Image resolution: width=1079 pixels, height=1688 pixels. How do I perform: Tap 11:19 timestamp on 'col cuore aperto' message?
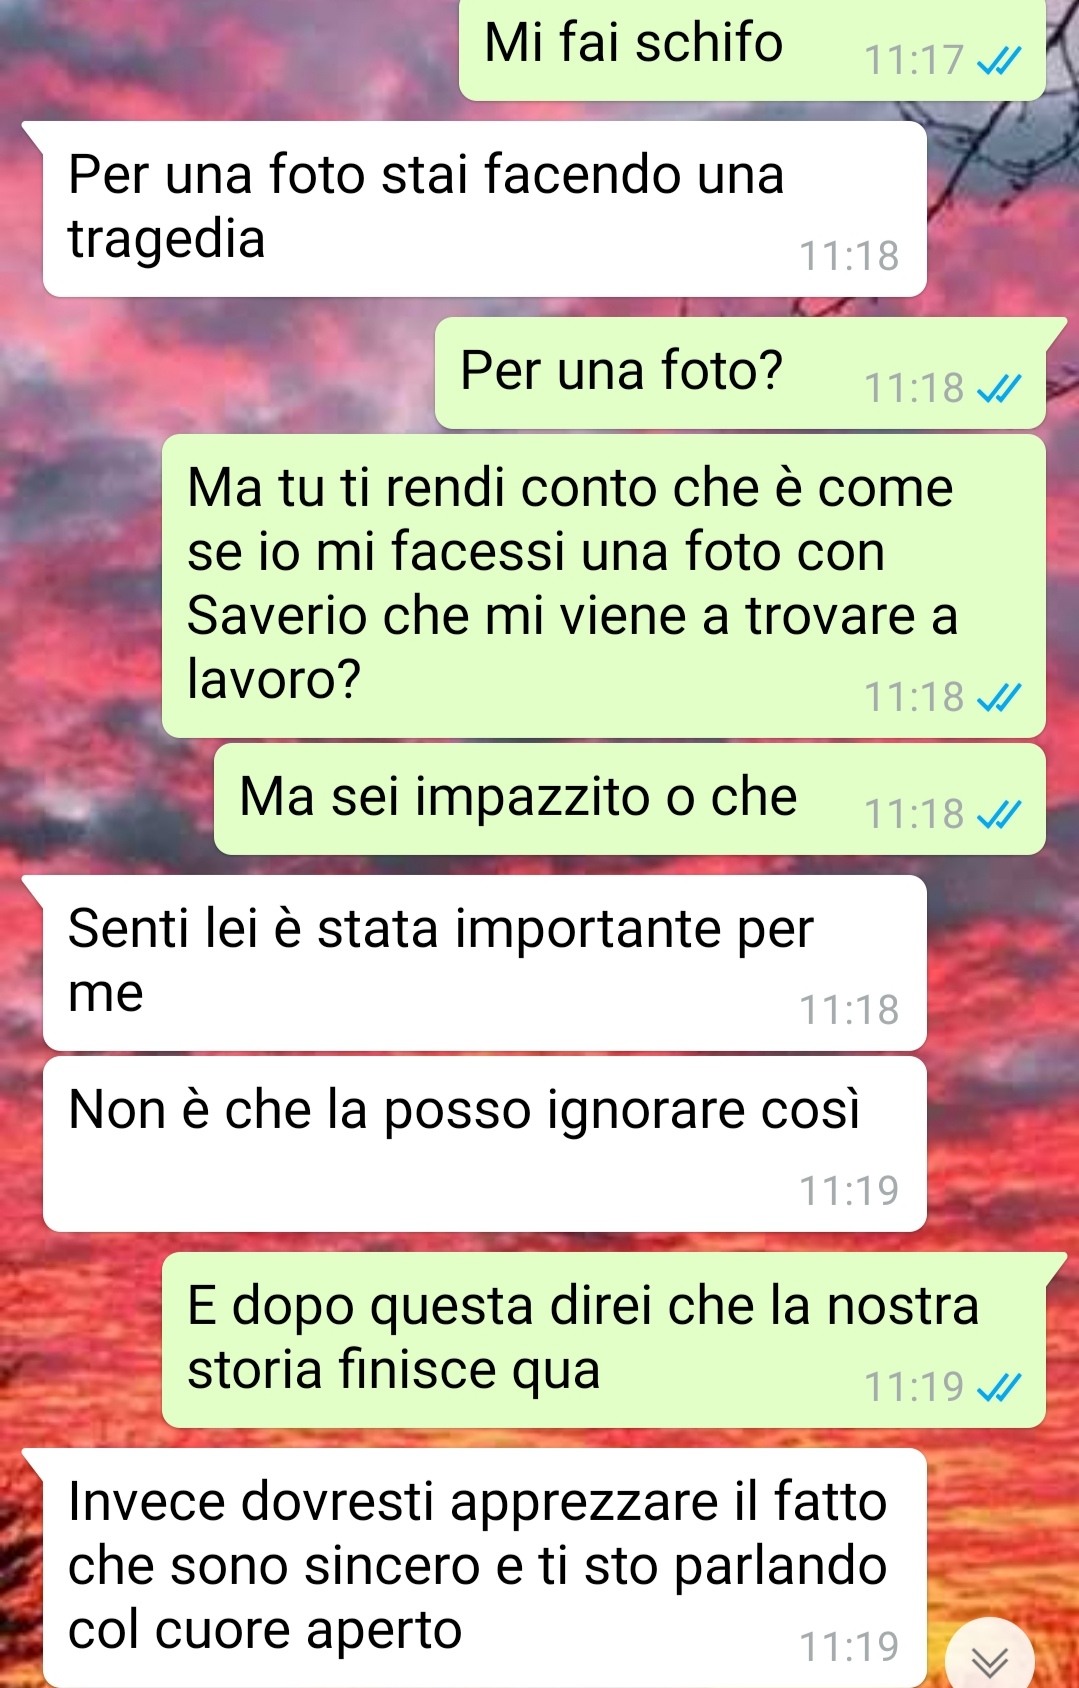[849, 1647]
